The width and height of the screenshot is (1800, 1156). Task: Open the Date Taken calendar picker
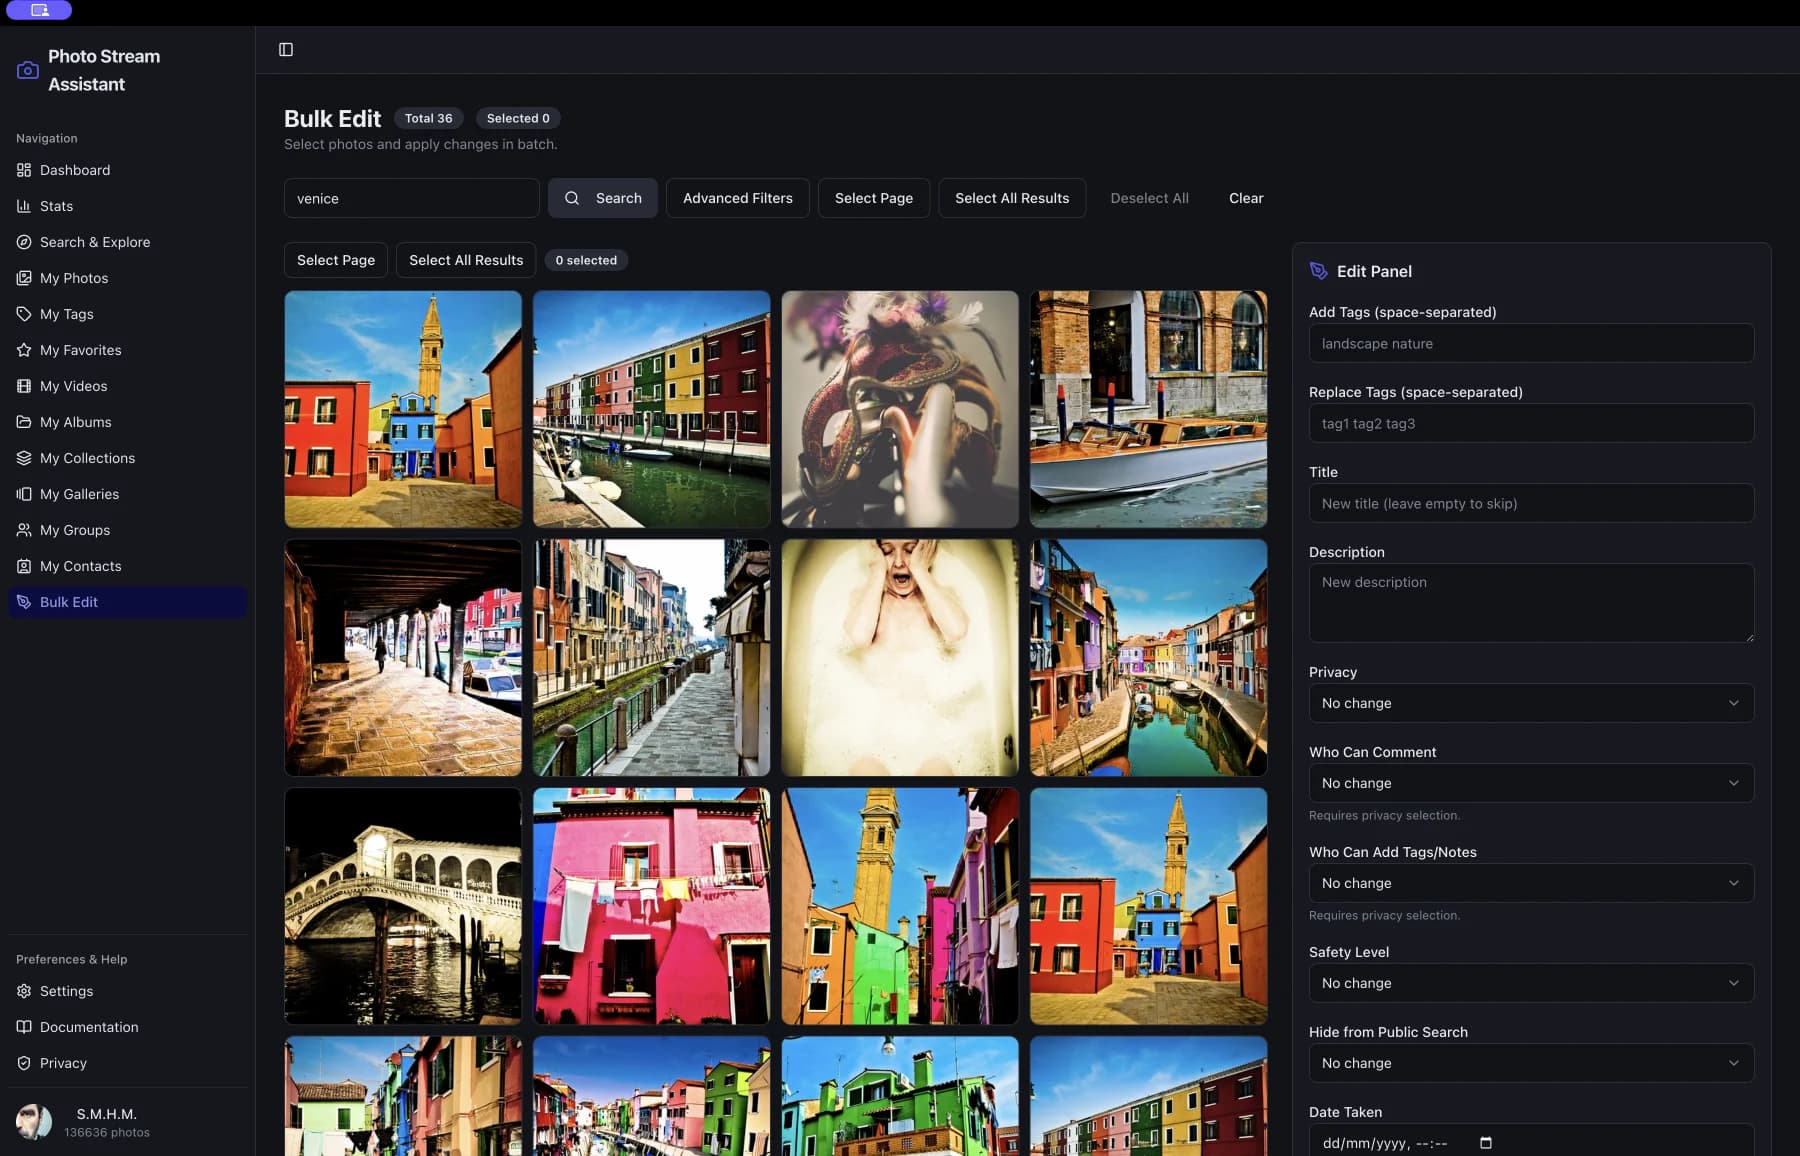coord(1487,1142)
